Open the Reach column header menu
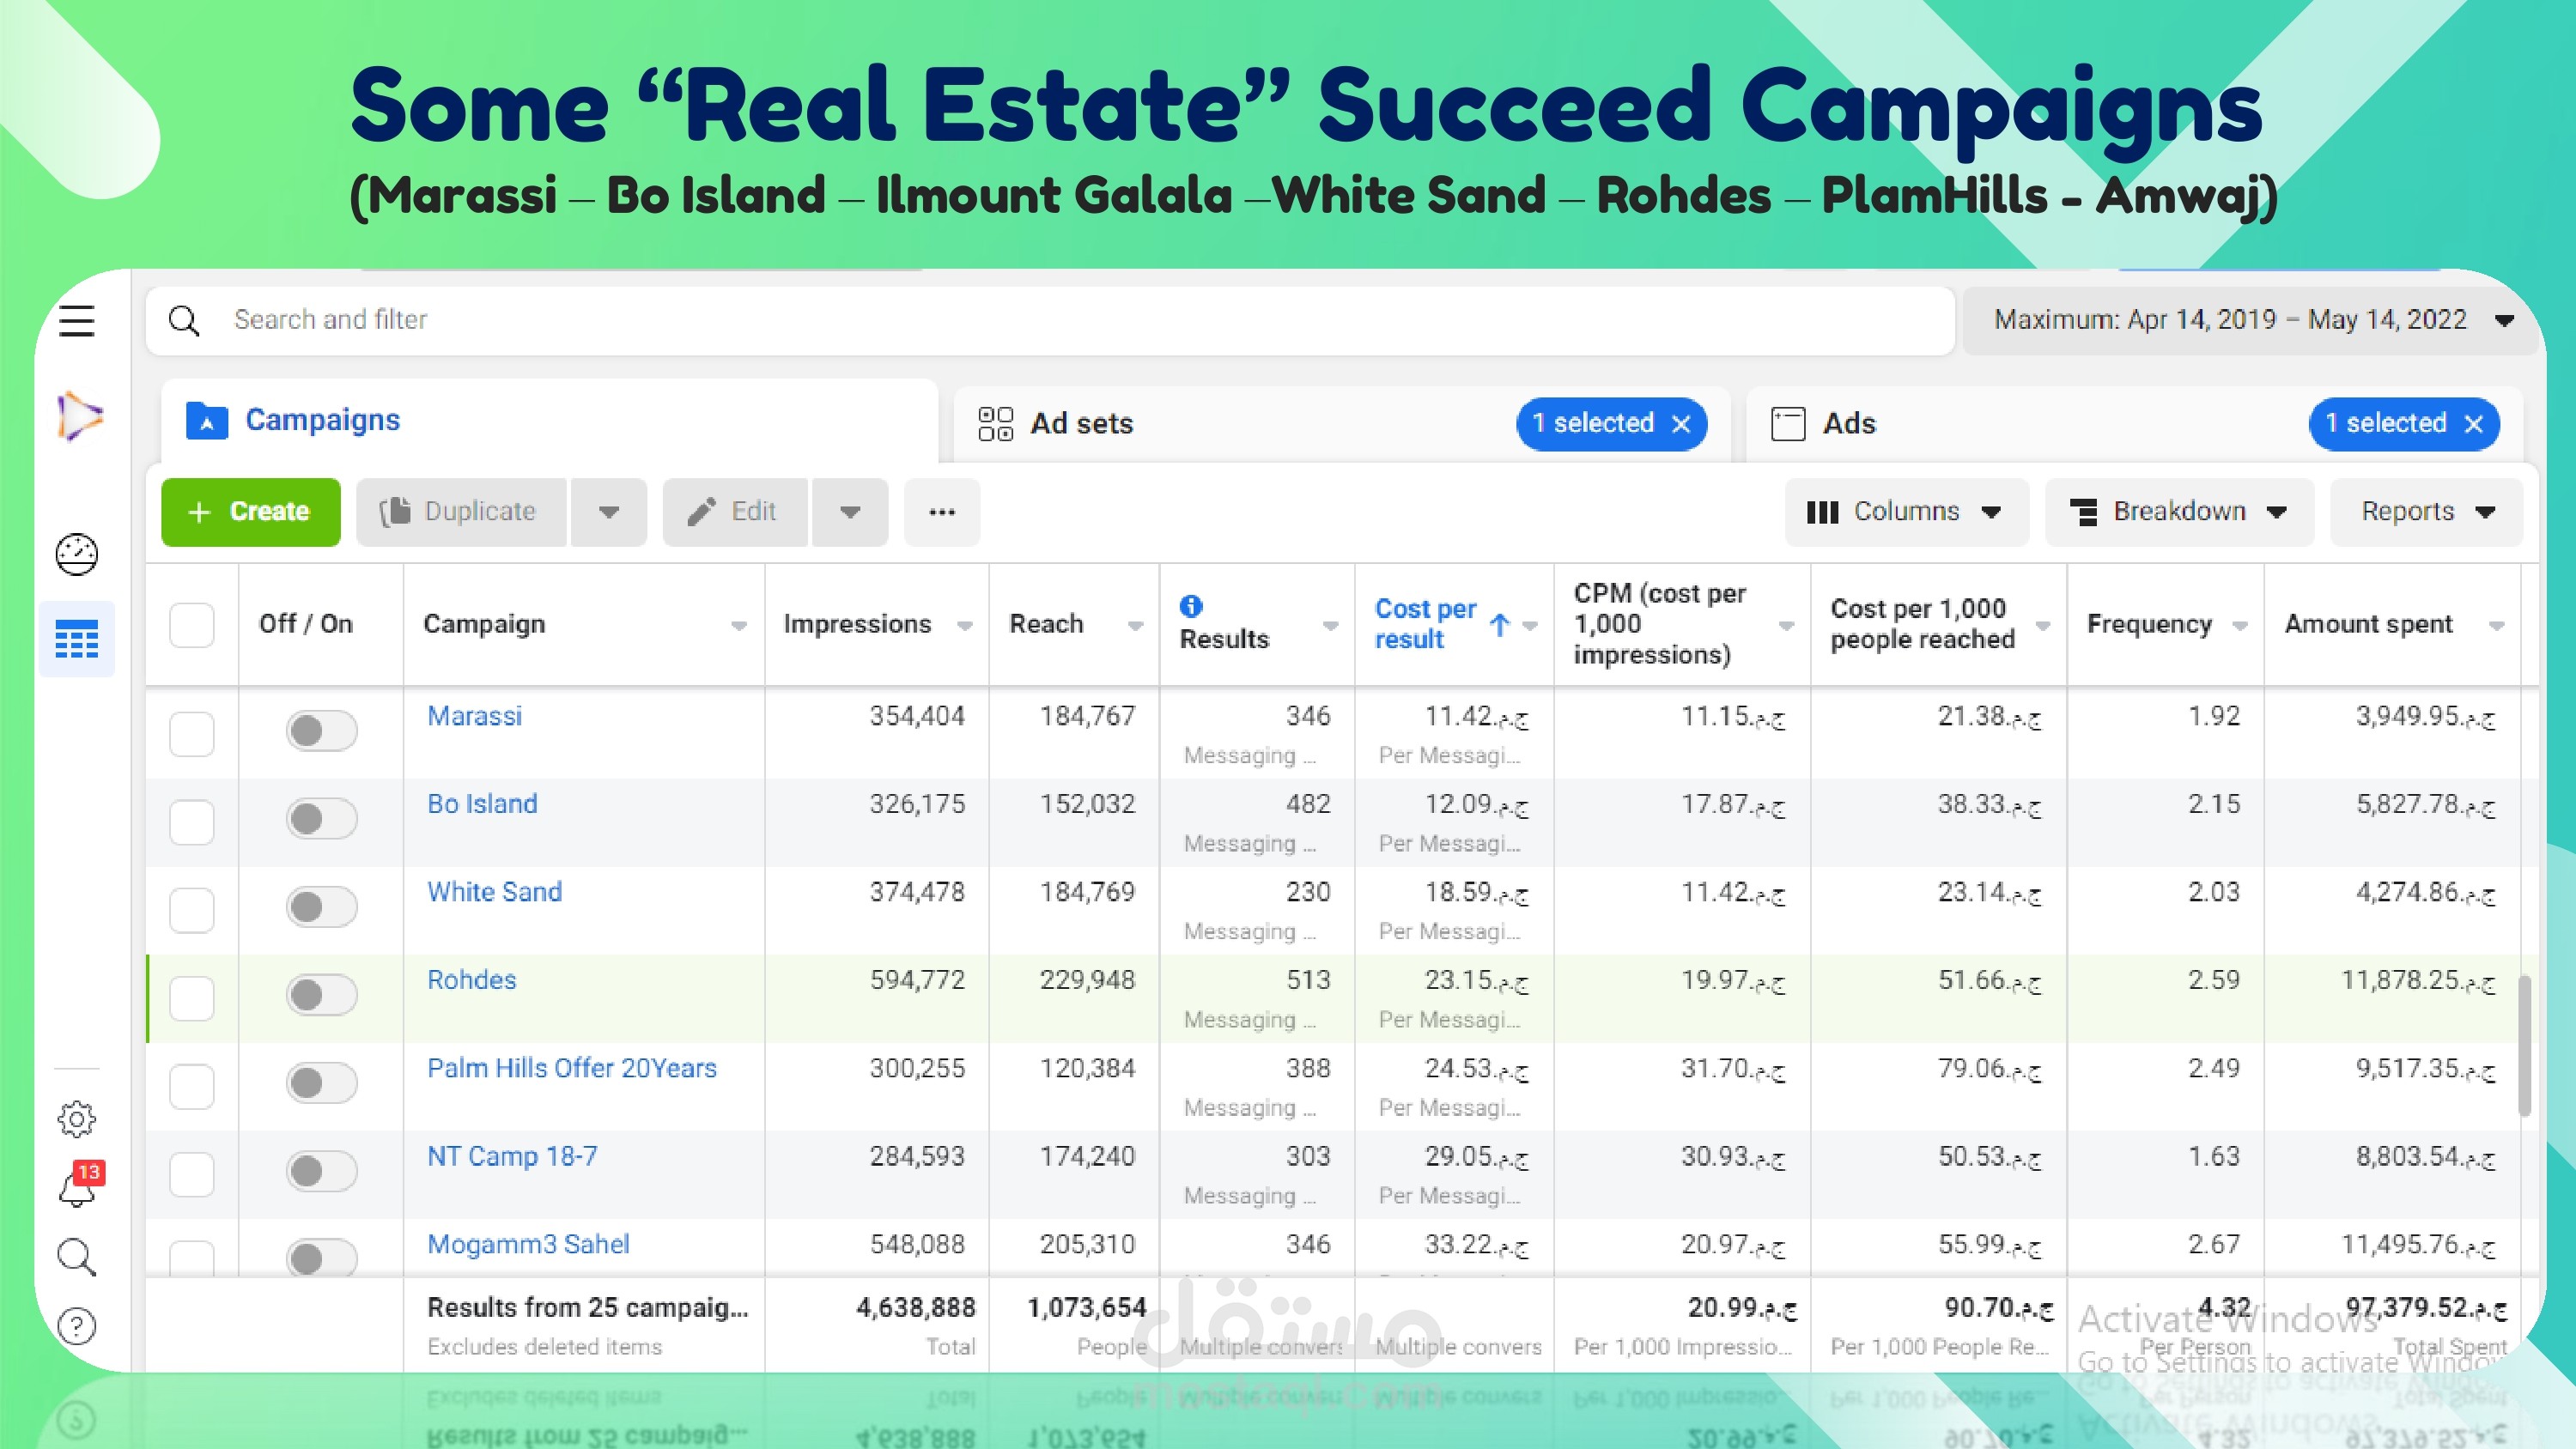Image resolution: width=2576 pixels, height=1449 pixels. 1136,626
